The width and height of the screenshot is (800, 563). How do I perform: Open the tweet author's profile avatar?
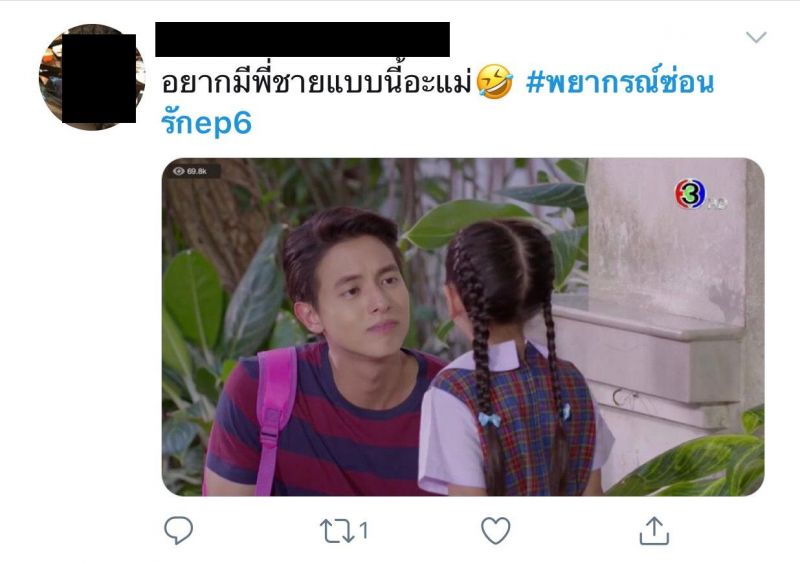point(92,77)
